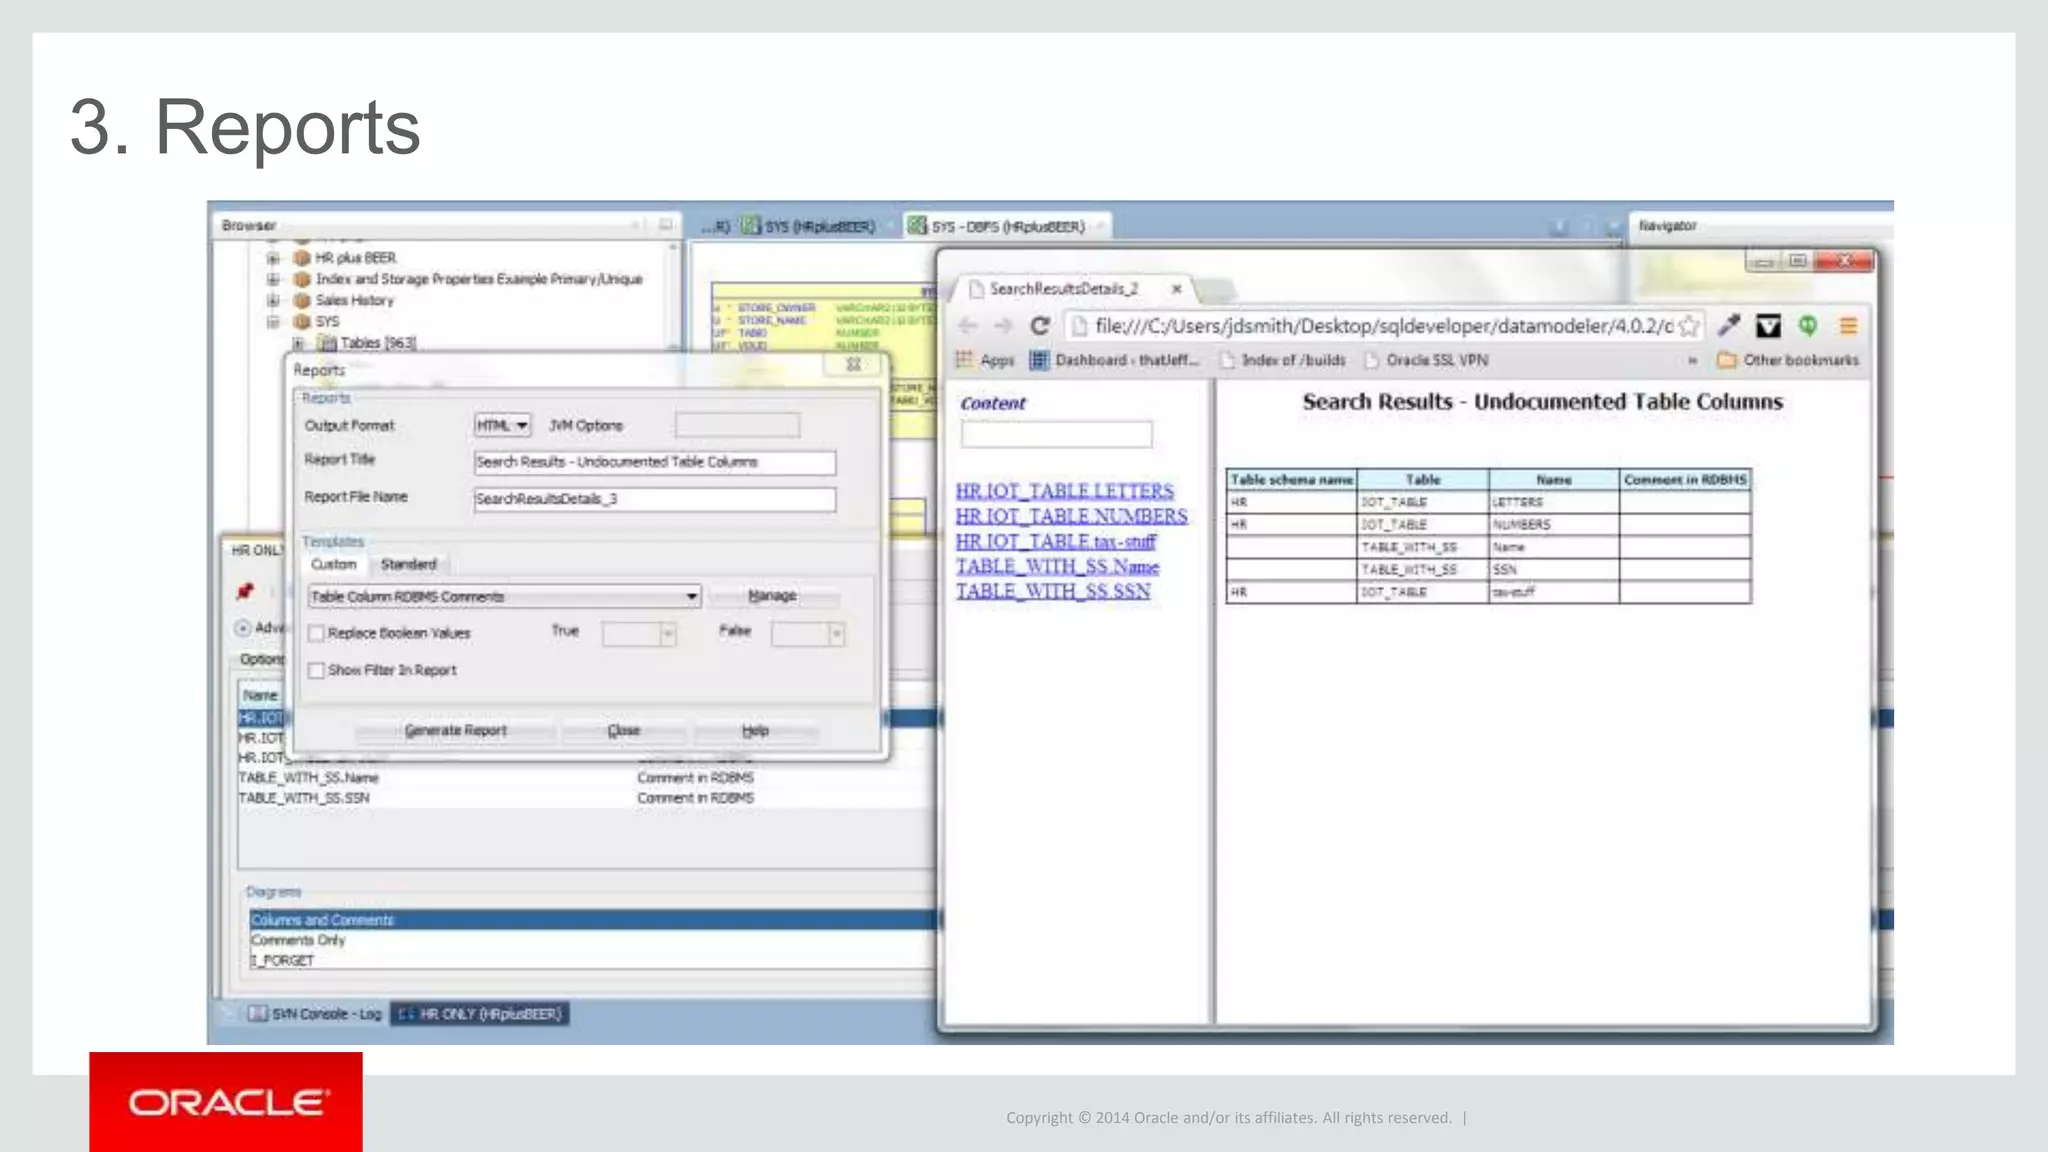The height and width of the screenshot is (1152, 2048).
Task: Click the Content search box in browser
Action: pos(1056,434)
